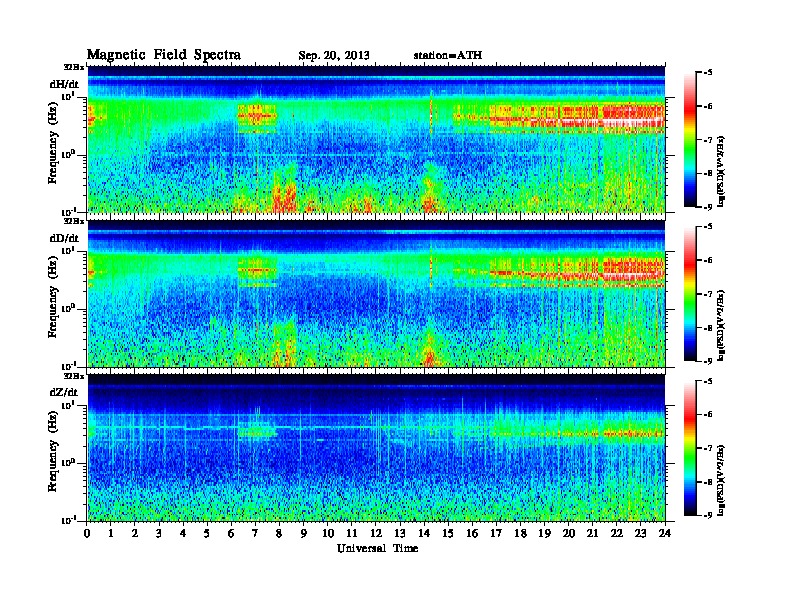Click the hour 17 tick label
This screenshot has height=612, width=792.
click(497, 533)
